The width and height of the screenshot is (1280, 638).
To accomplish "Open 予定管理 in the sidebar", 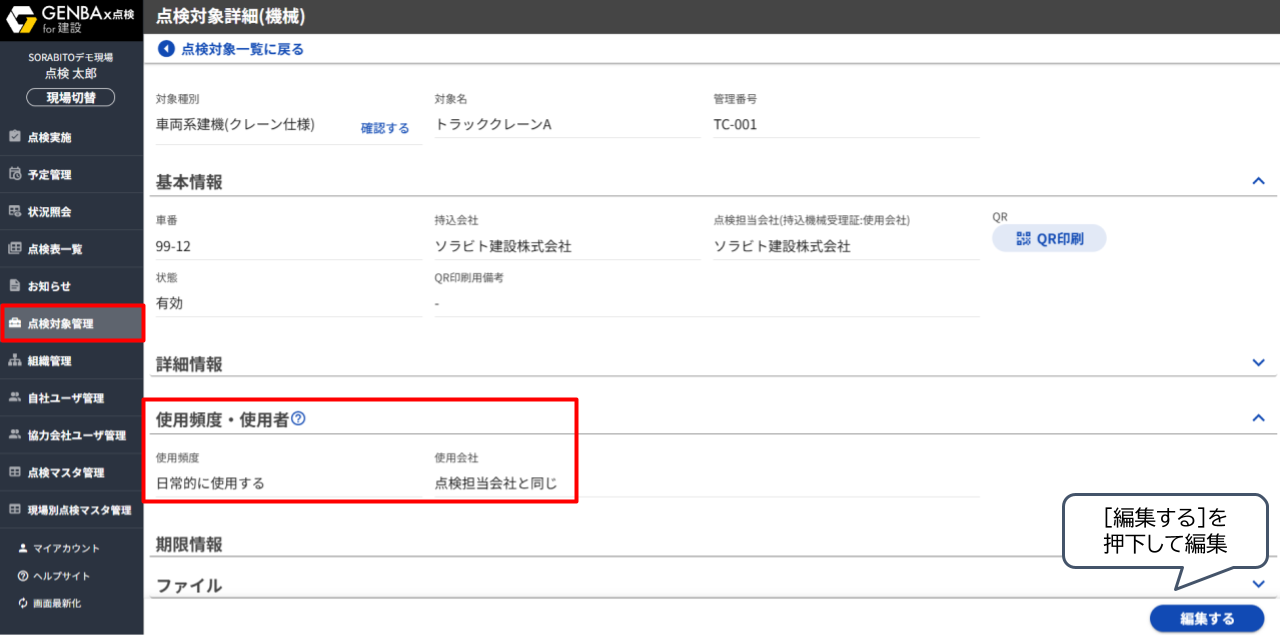I will 49,174.
